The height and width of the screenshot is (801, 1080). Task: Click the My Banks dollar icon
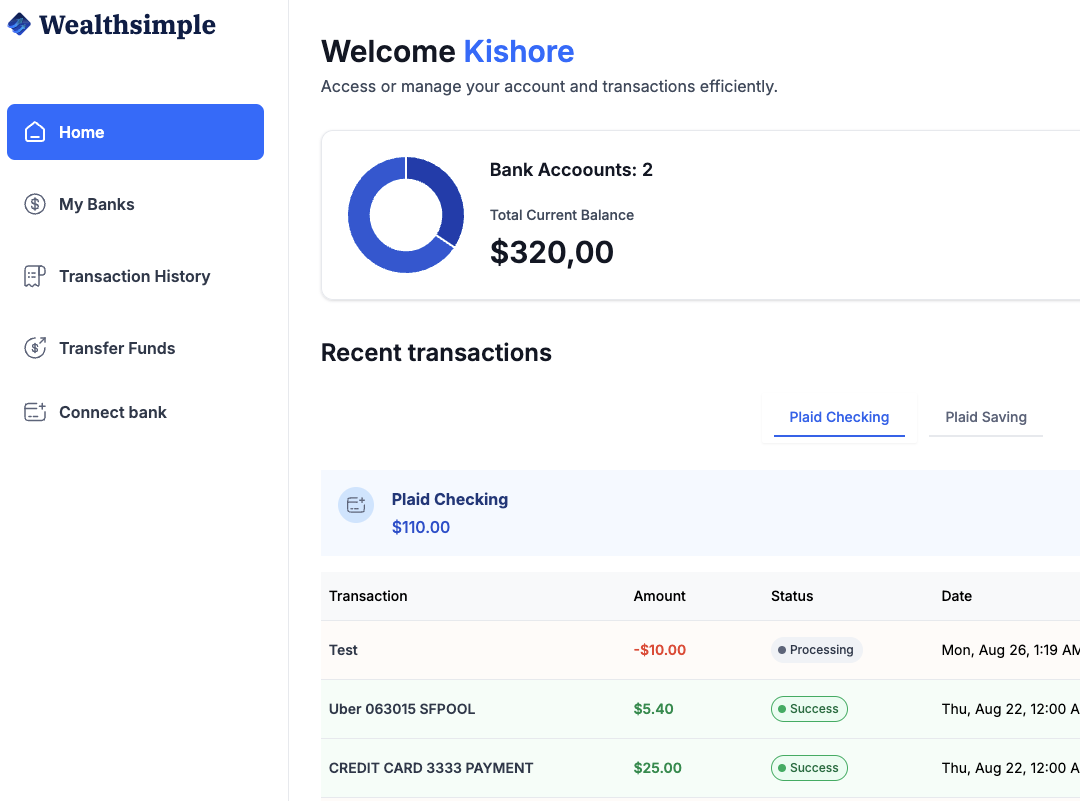35,204
